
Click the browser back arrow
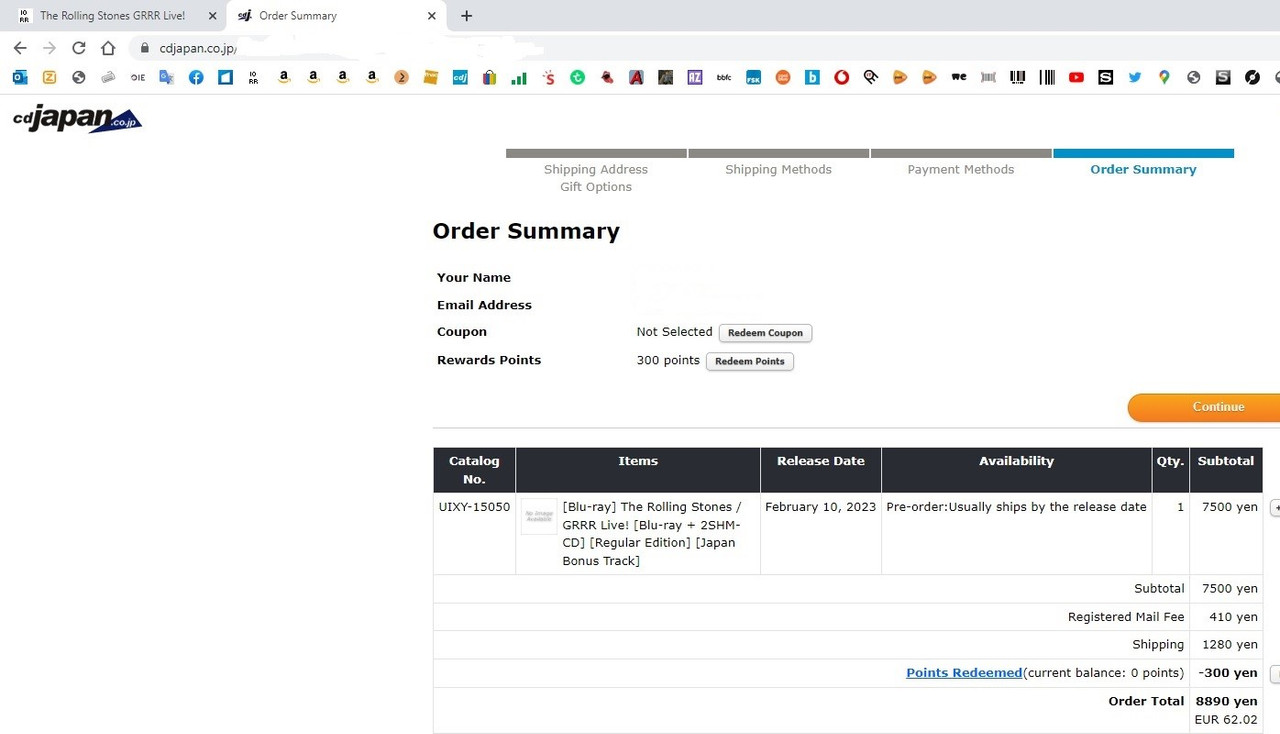tap(20, 48)
